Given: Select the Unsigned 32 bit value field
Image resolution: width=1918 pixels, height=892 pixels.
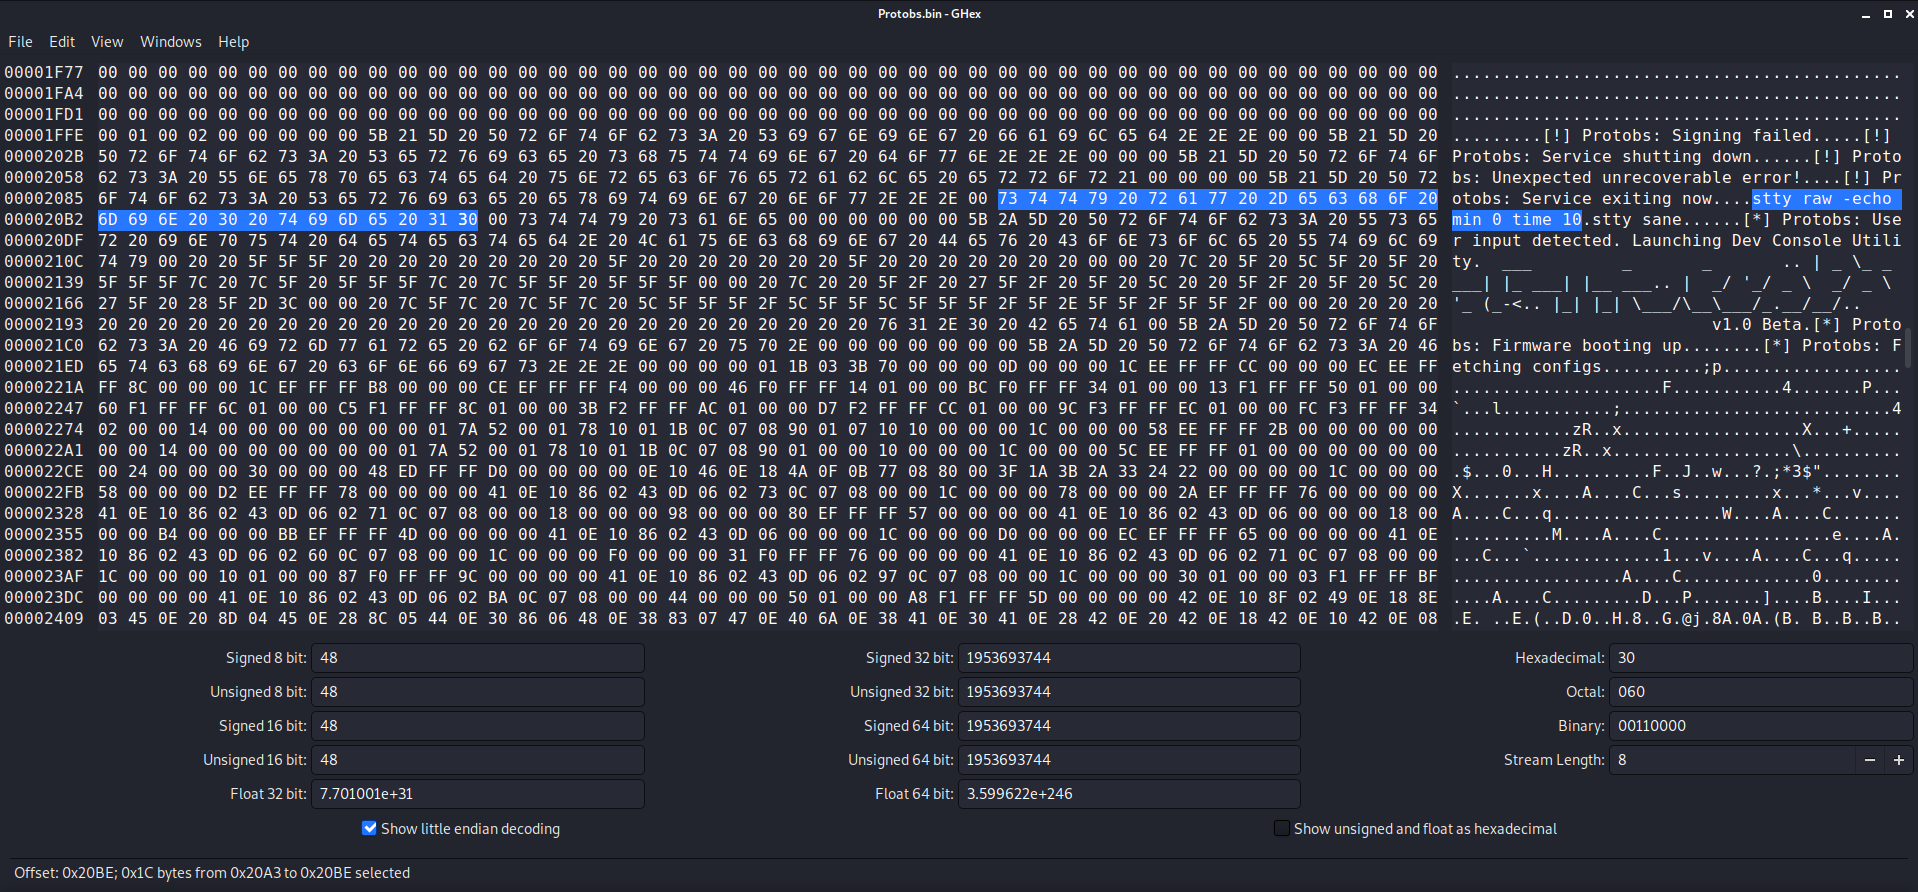Looking at the screenshot, I should 1128,692.
